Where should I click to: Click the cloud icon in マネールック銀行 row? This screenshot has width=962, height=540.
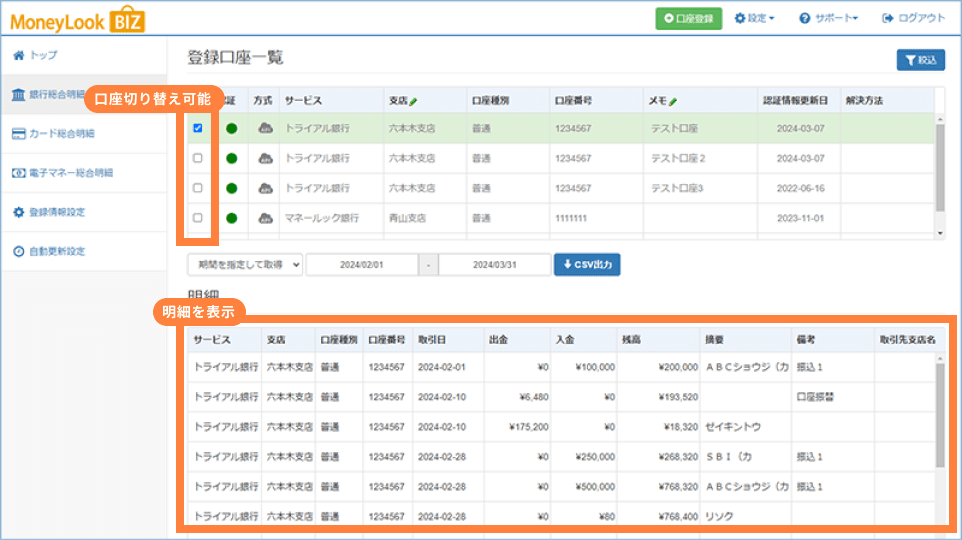[265, 218]
